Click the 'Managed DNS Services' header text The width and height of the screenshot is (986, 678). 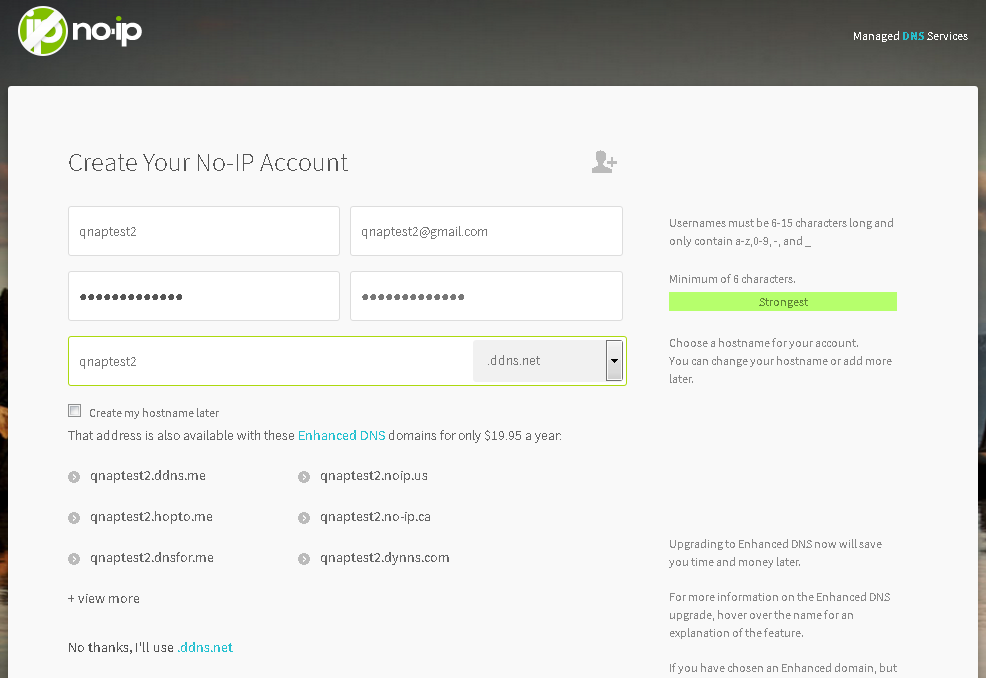click(910, 36)
